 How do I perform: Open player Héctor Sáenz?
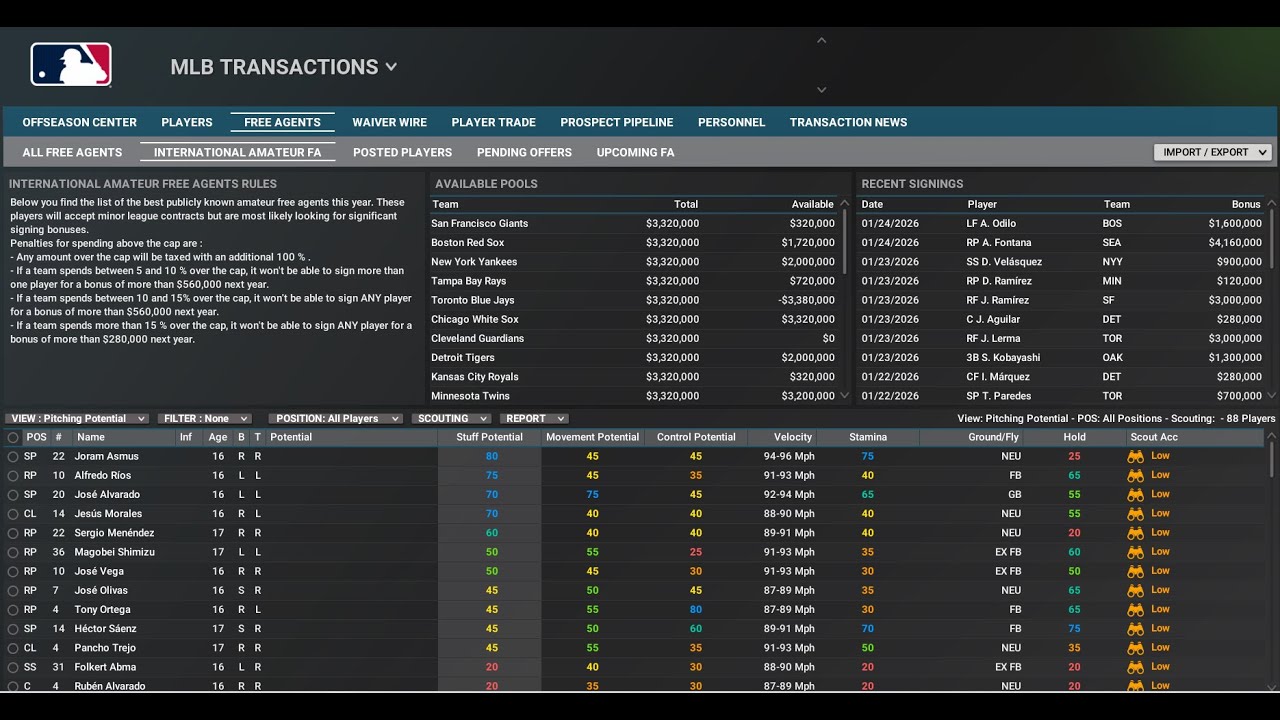(x=105, y=629)
